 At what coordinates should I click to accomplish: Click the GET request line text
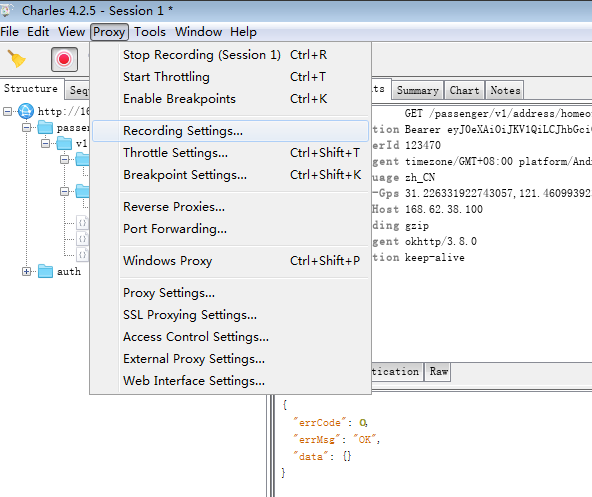point(498,113)
